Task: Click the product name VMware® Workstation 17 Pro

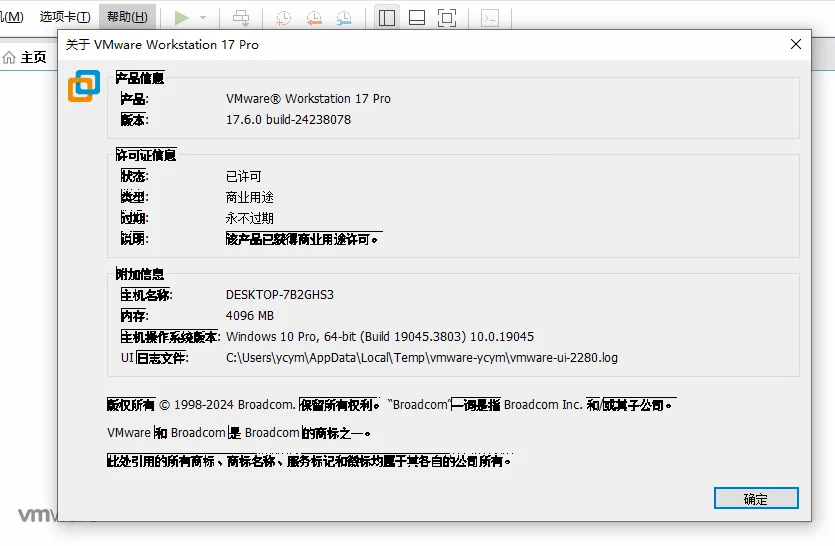Action: point(308,99)
